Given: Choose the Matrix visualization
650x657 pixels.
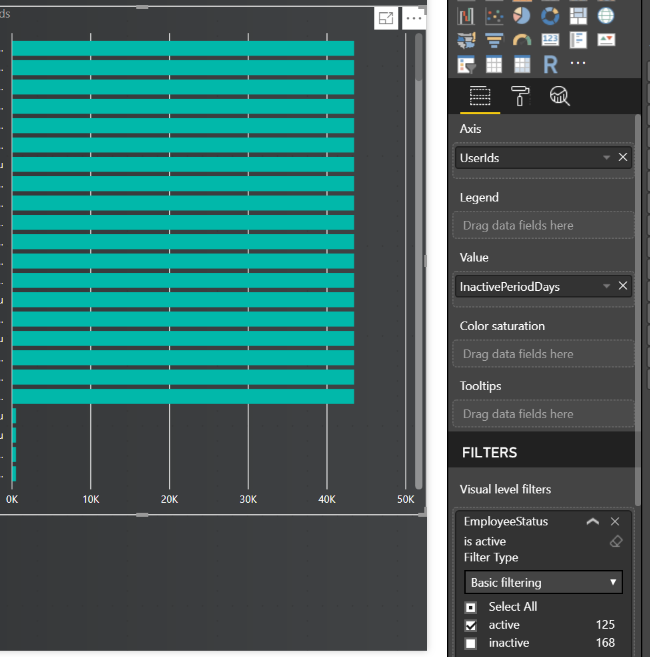Looking at the screenshot, I should tap(522, 65).
